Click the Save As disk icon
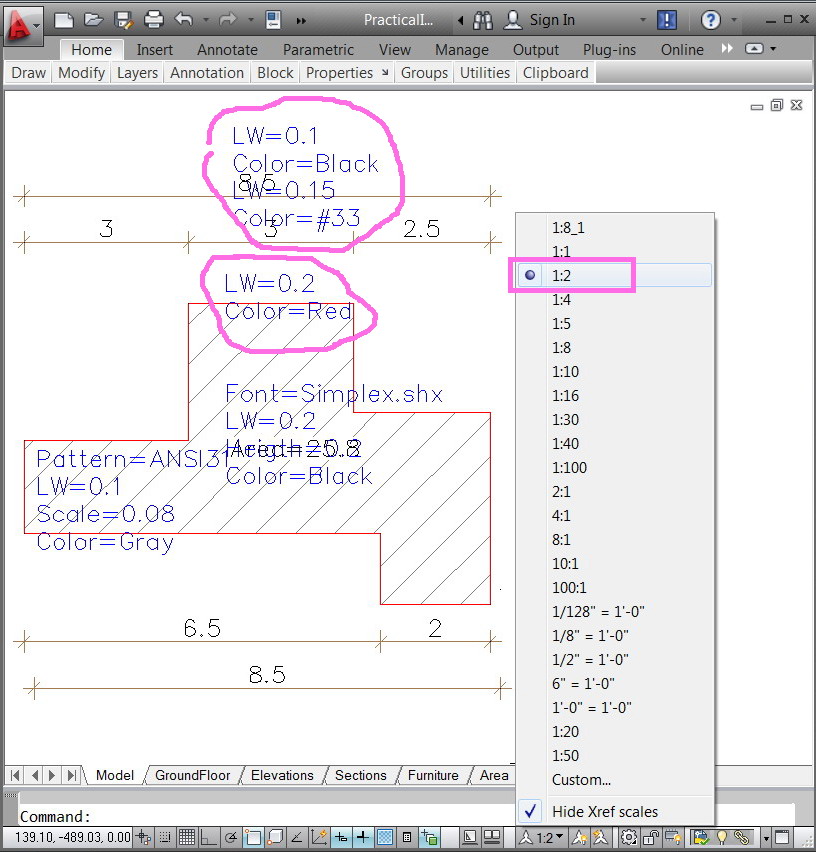 [124, 20]
